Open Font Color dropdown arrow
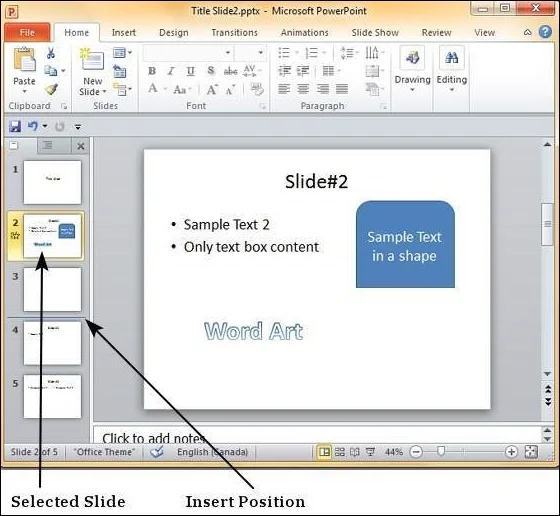560x516 pixels. click(166, 89)
